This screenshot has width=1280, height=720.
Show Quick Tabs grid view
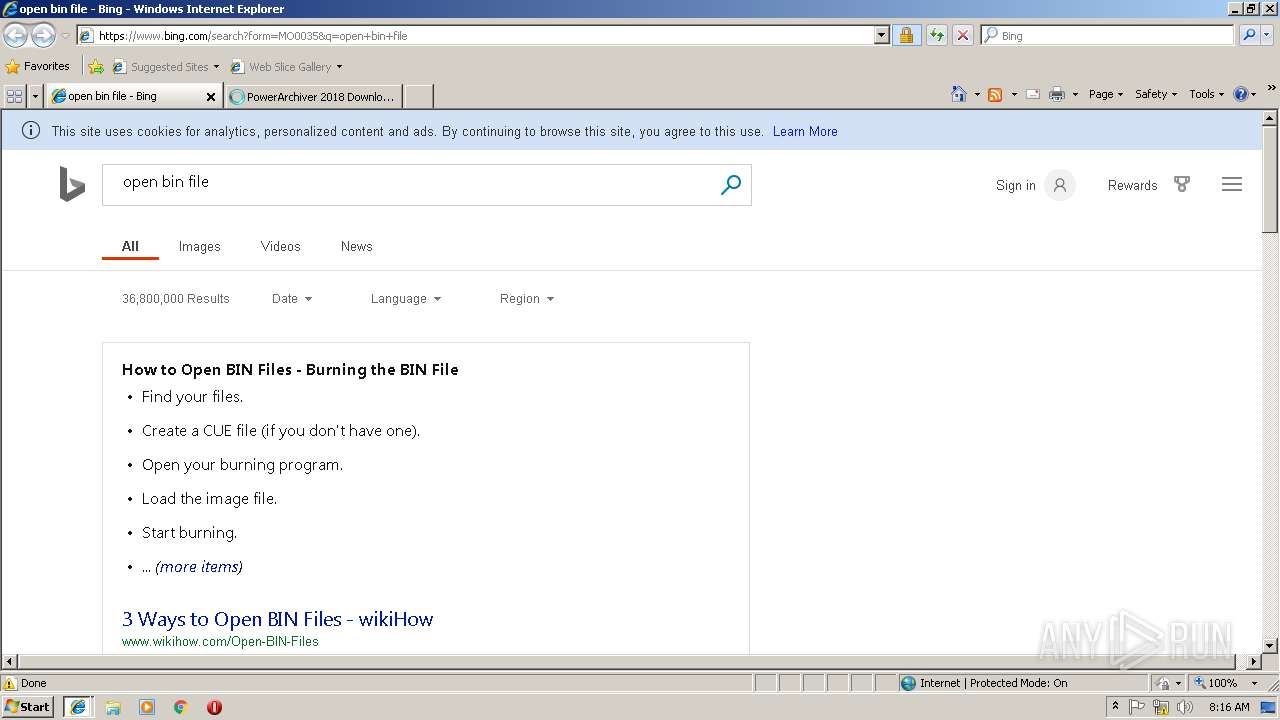14,96
